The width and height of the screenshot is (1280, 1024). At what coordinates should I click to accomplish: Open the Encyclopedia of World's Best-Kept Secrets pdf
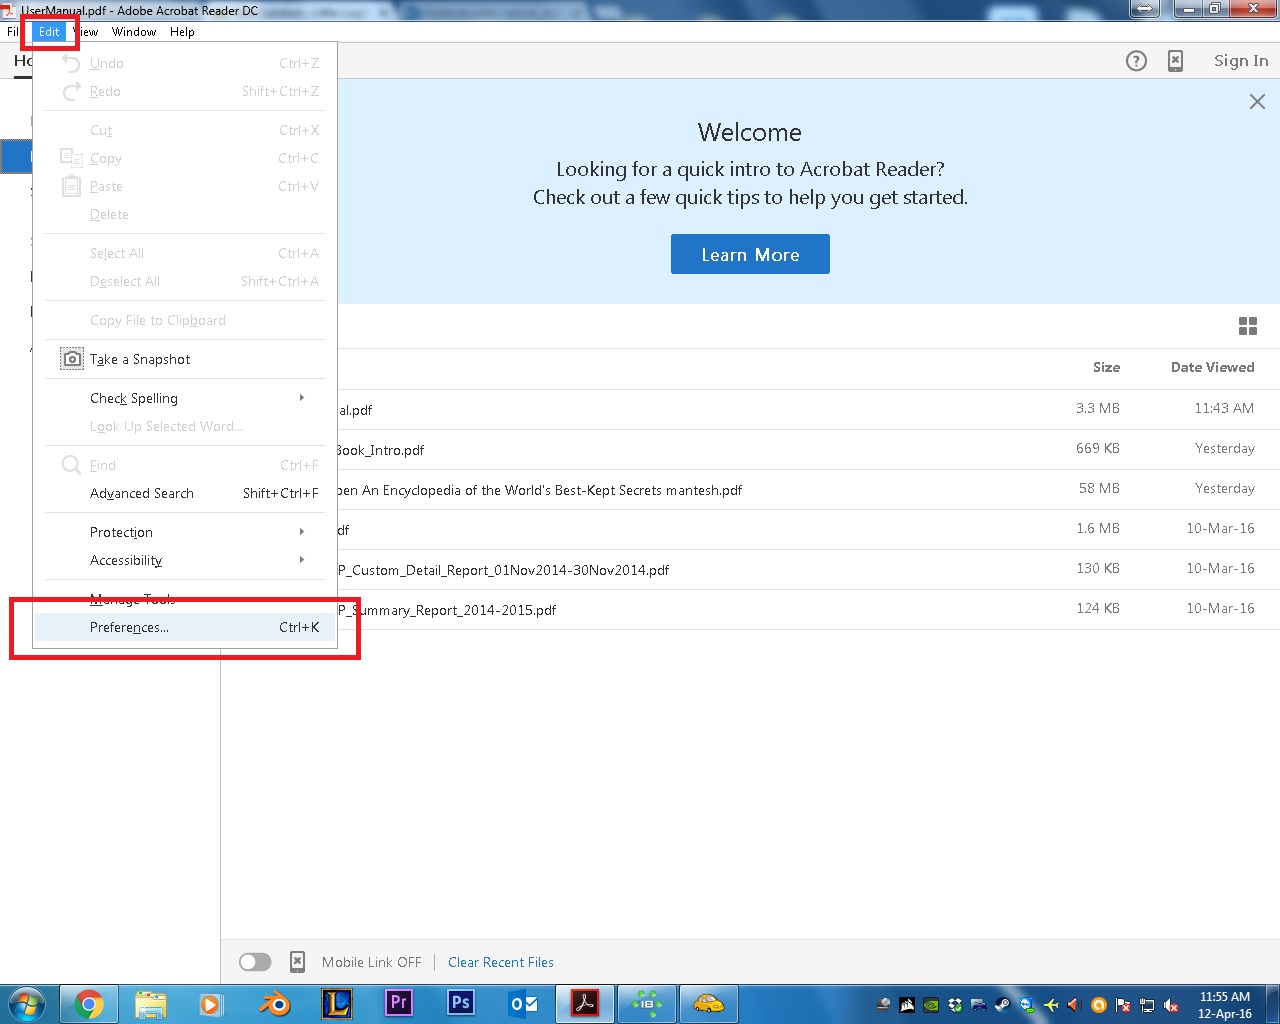click(750, 489)
